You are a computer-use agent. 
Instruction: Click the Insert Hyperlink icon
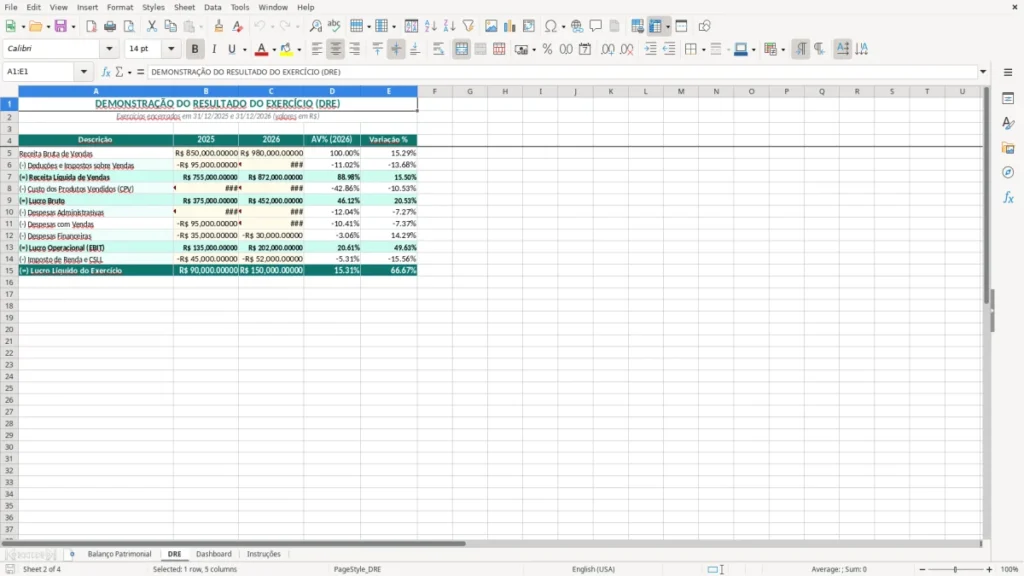click(577, 26)
